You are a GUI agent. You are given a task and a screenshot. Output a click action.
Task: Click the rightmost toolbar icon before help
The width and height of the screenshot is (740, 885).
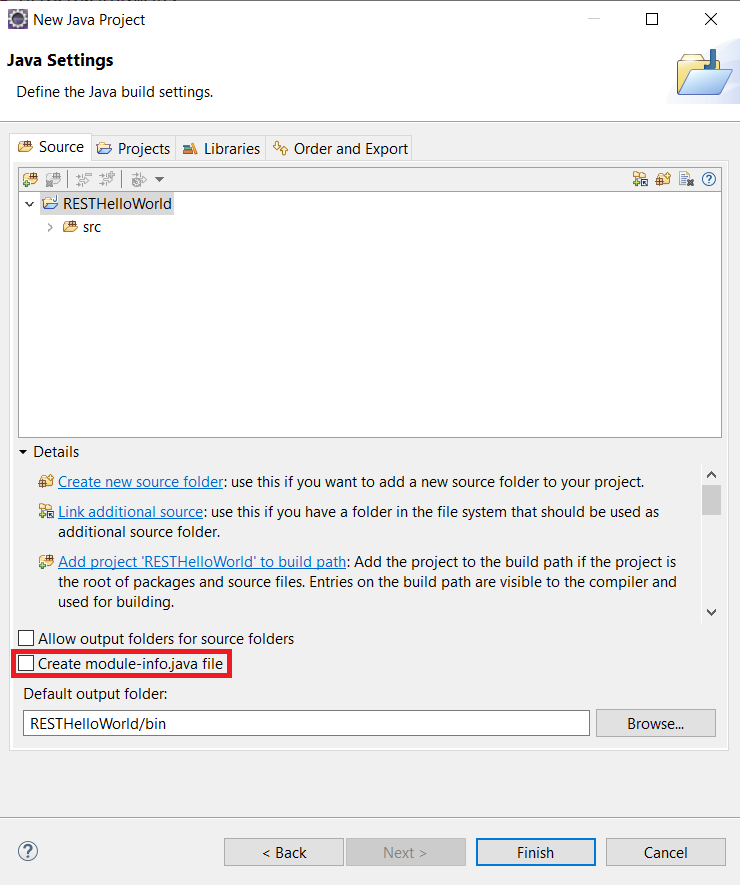pyautogui.click(x=686, y=179)
